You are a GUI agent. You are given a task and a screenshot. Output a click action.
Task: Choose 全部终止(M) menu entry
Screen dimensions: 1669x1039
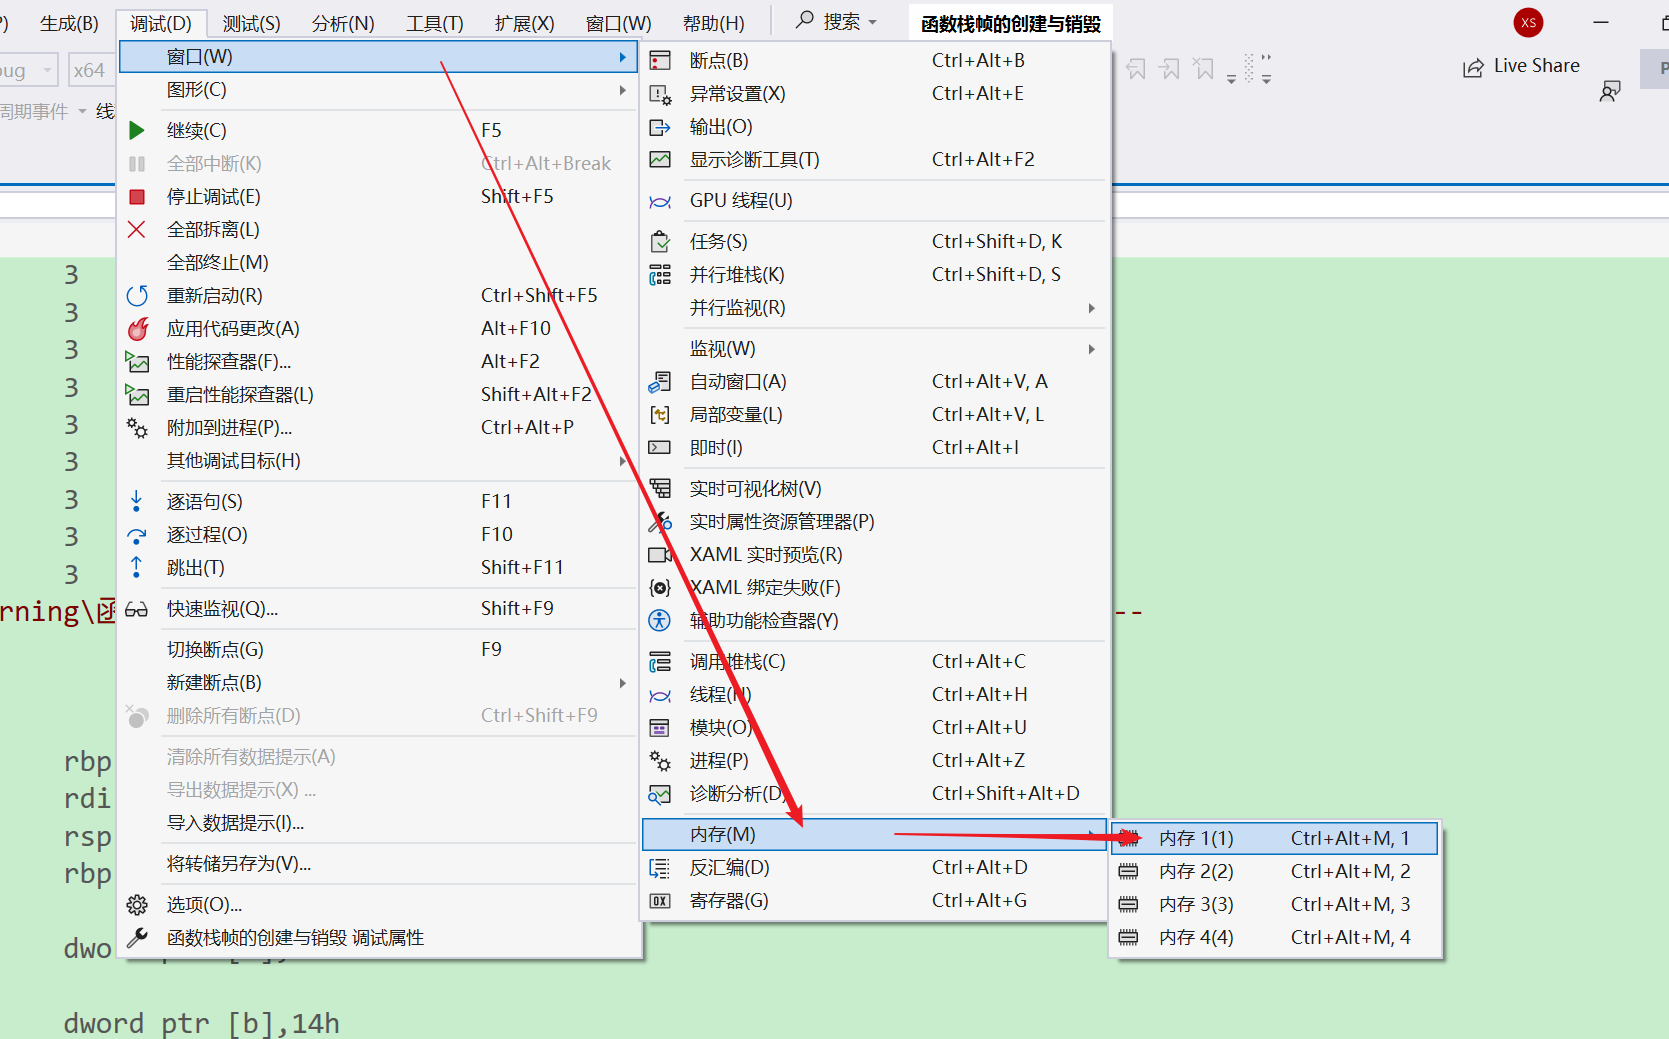click(378, 263)
